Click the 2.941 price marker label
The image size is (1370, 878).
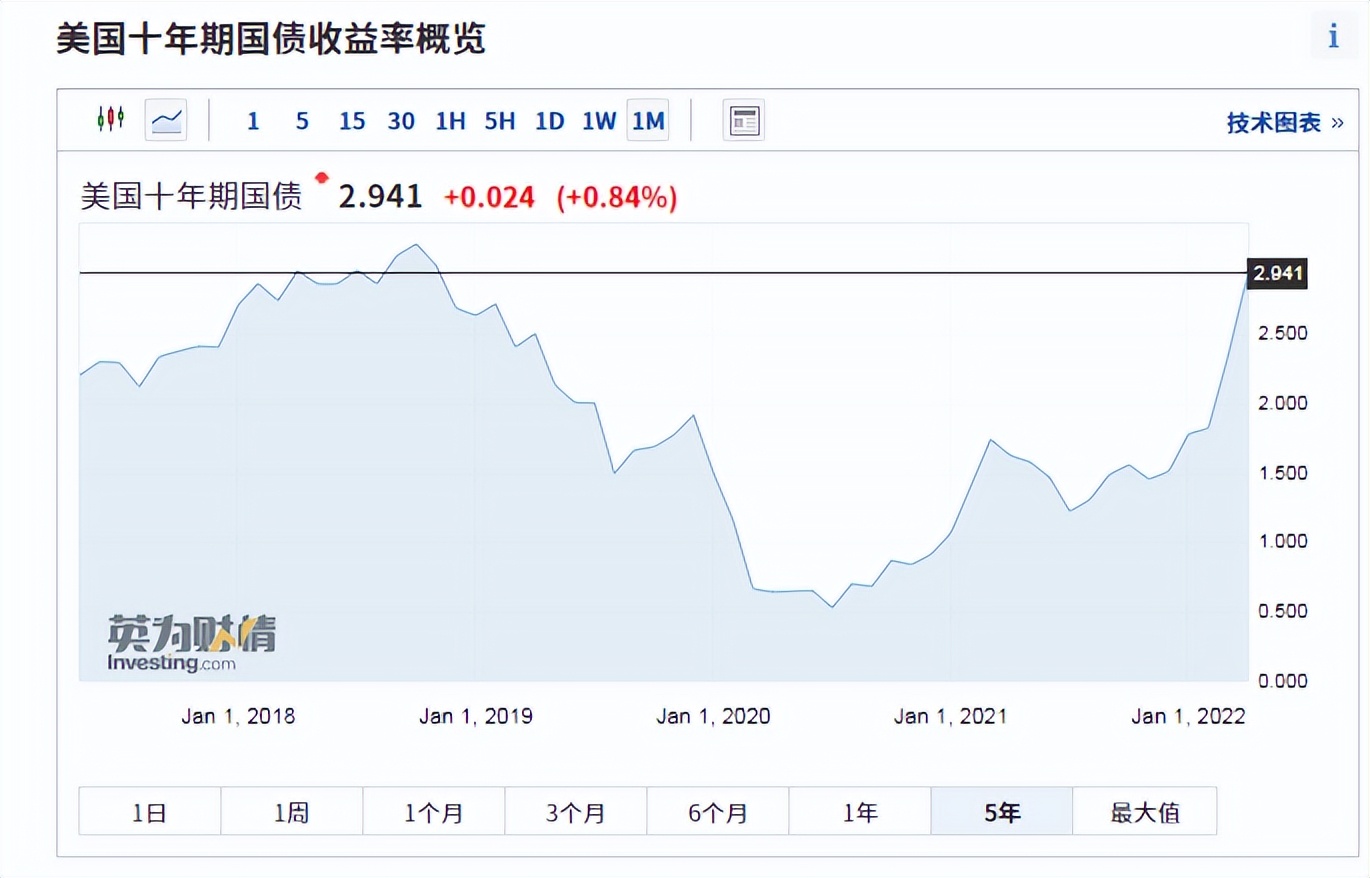[x=1277, y=273]
